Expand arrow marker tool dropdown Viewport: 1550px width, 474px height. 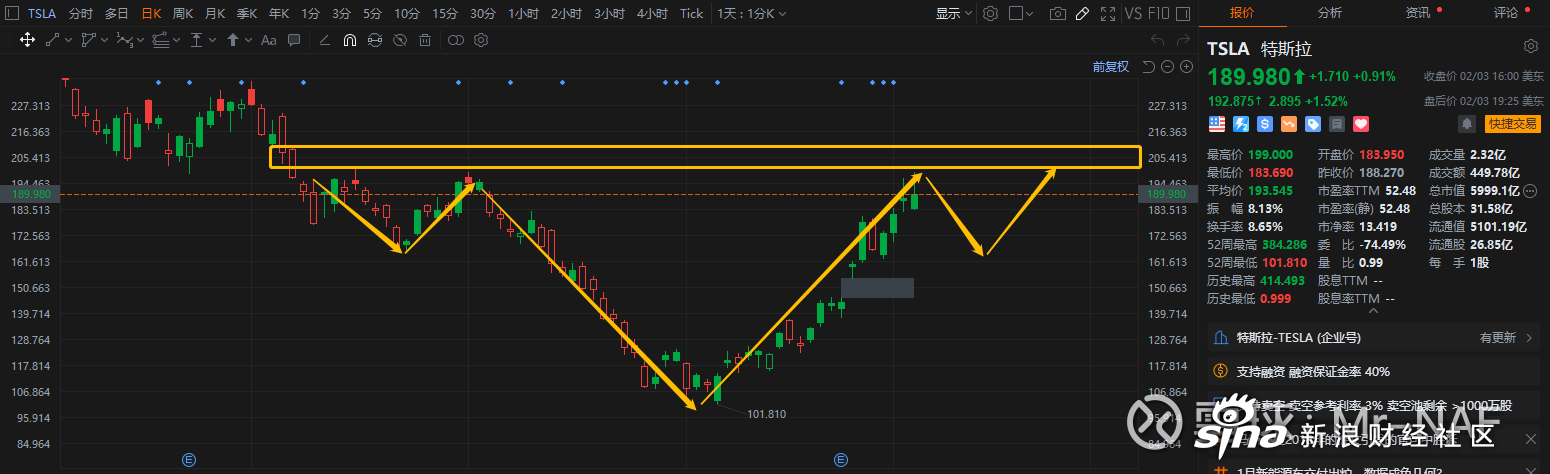(246, 40)
